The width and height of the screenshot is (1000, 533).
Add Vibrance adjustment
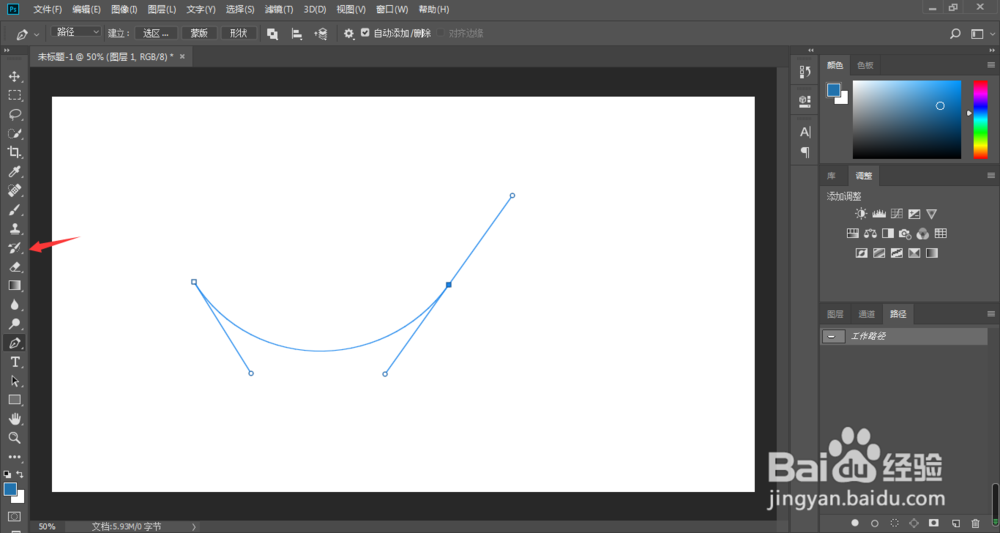pyautogui.click(x=932, y=214)
